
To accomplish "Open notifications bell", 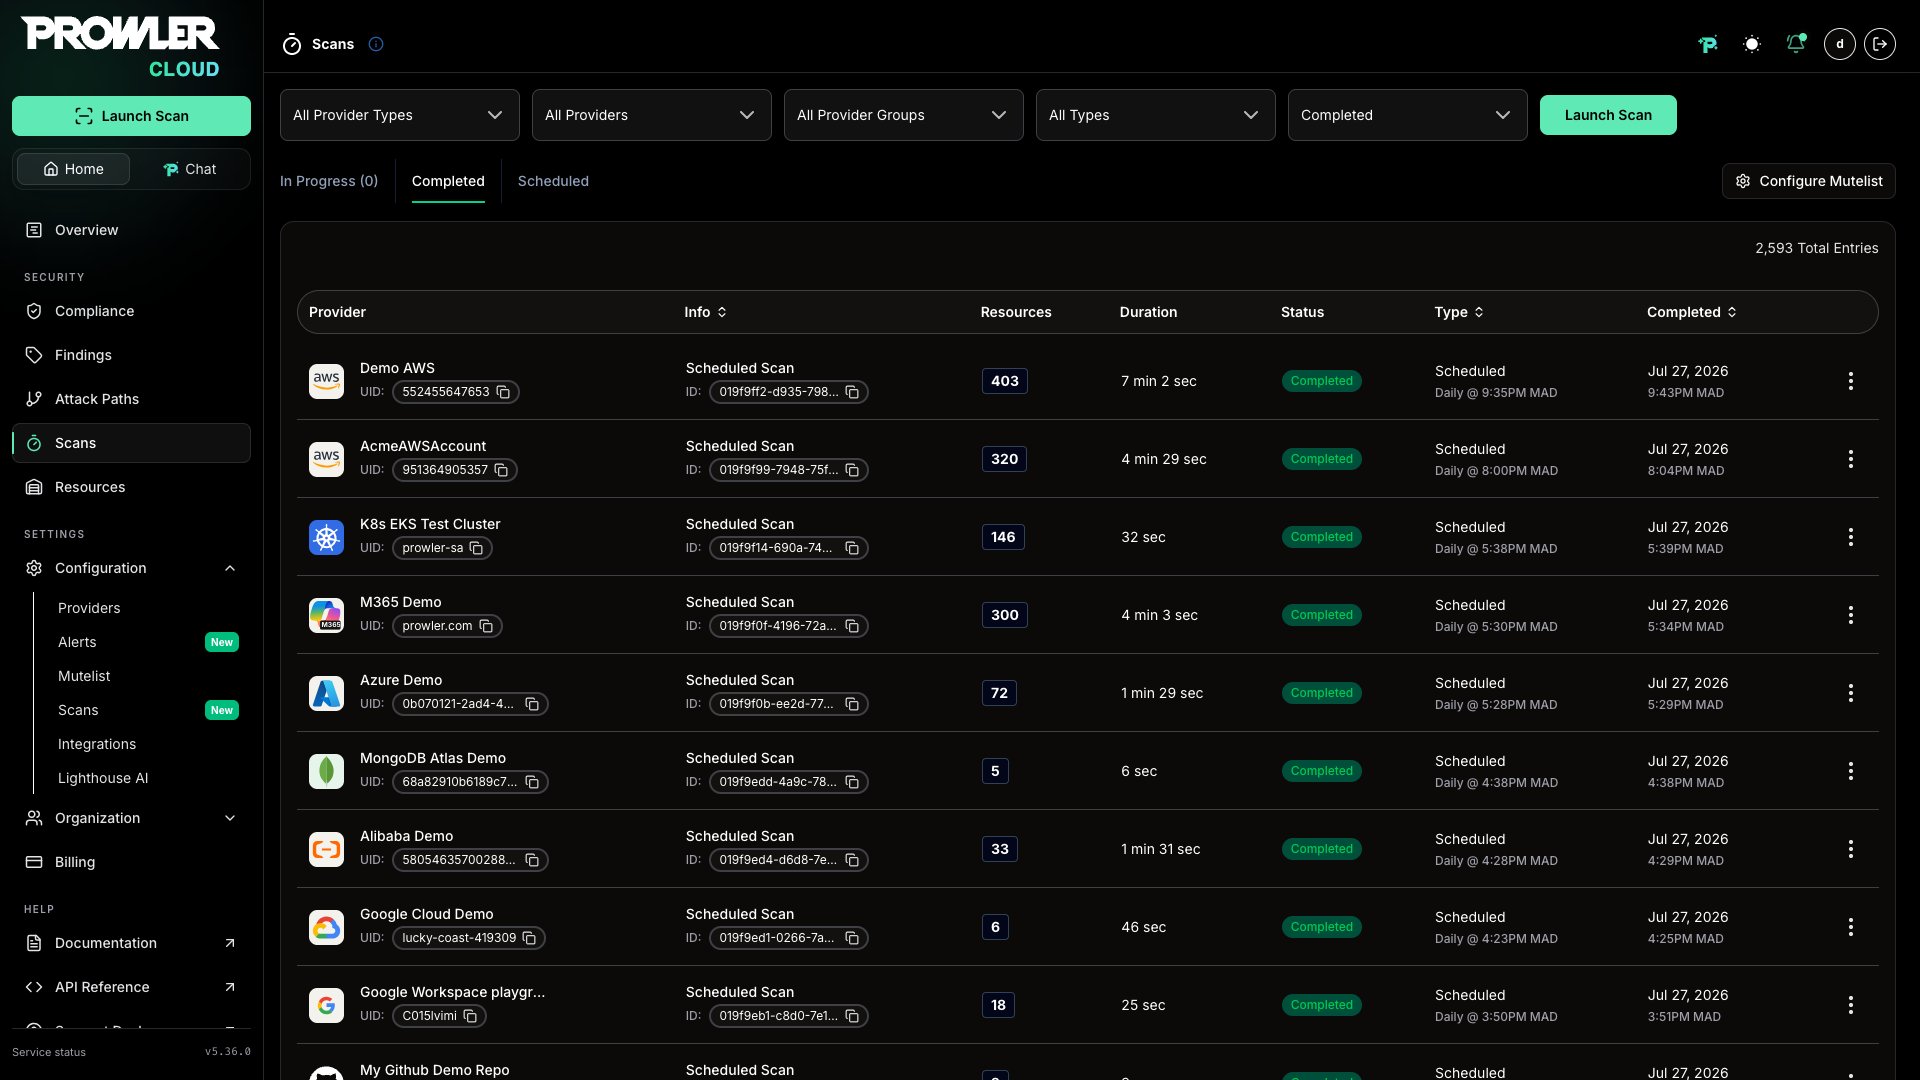I will point(1796,44).
